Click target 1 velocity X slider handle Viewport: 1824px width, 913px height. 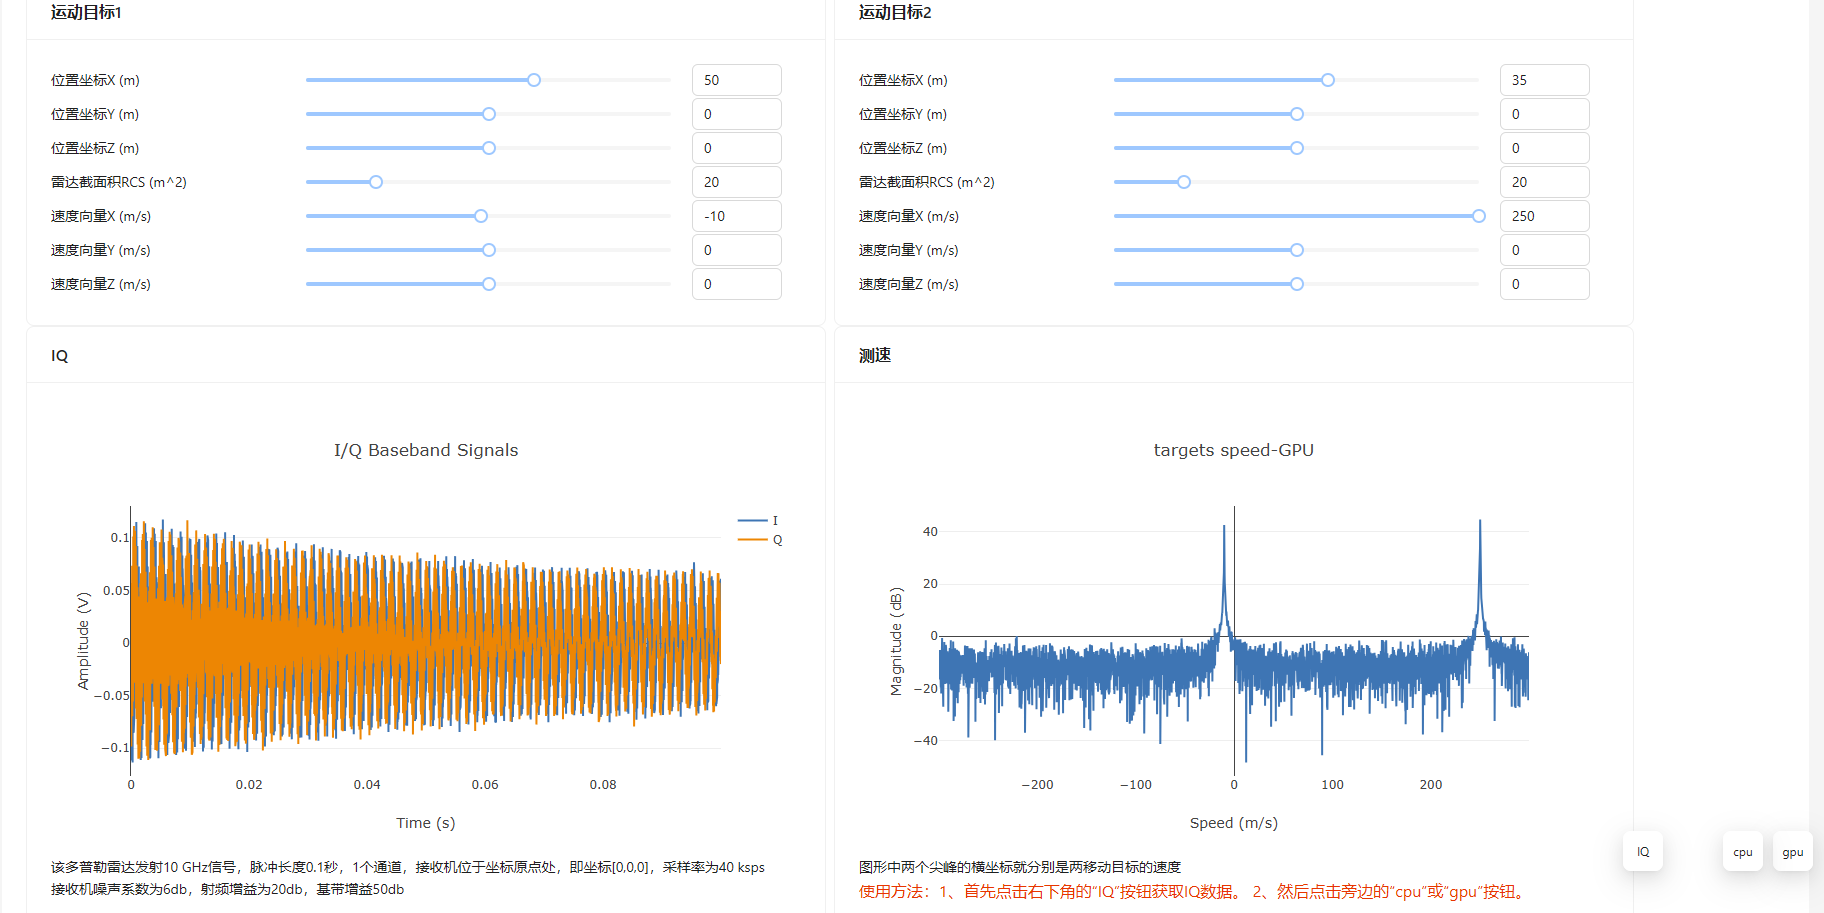click(481, 216)
